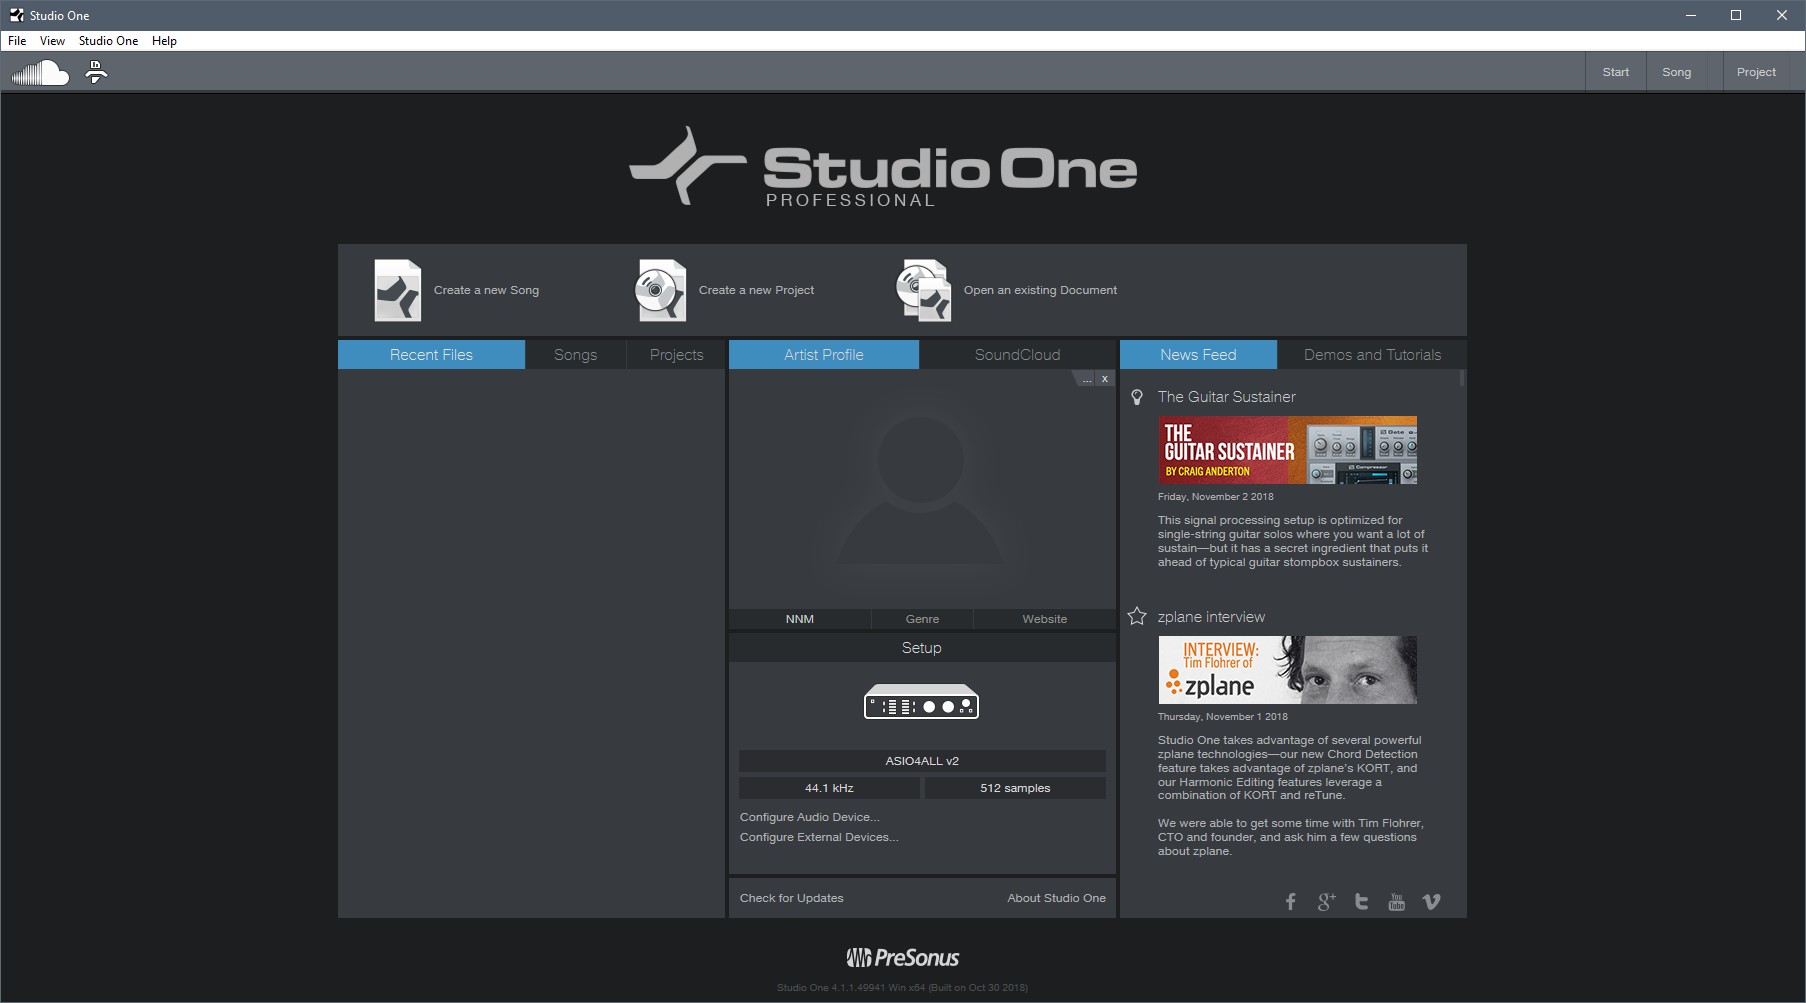Image resolution: width=1806 pixels, height=1003 pixels.
Task: Open the Facebook social icon
Action: 1291,902
